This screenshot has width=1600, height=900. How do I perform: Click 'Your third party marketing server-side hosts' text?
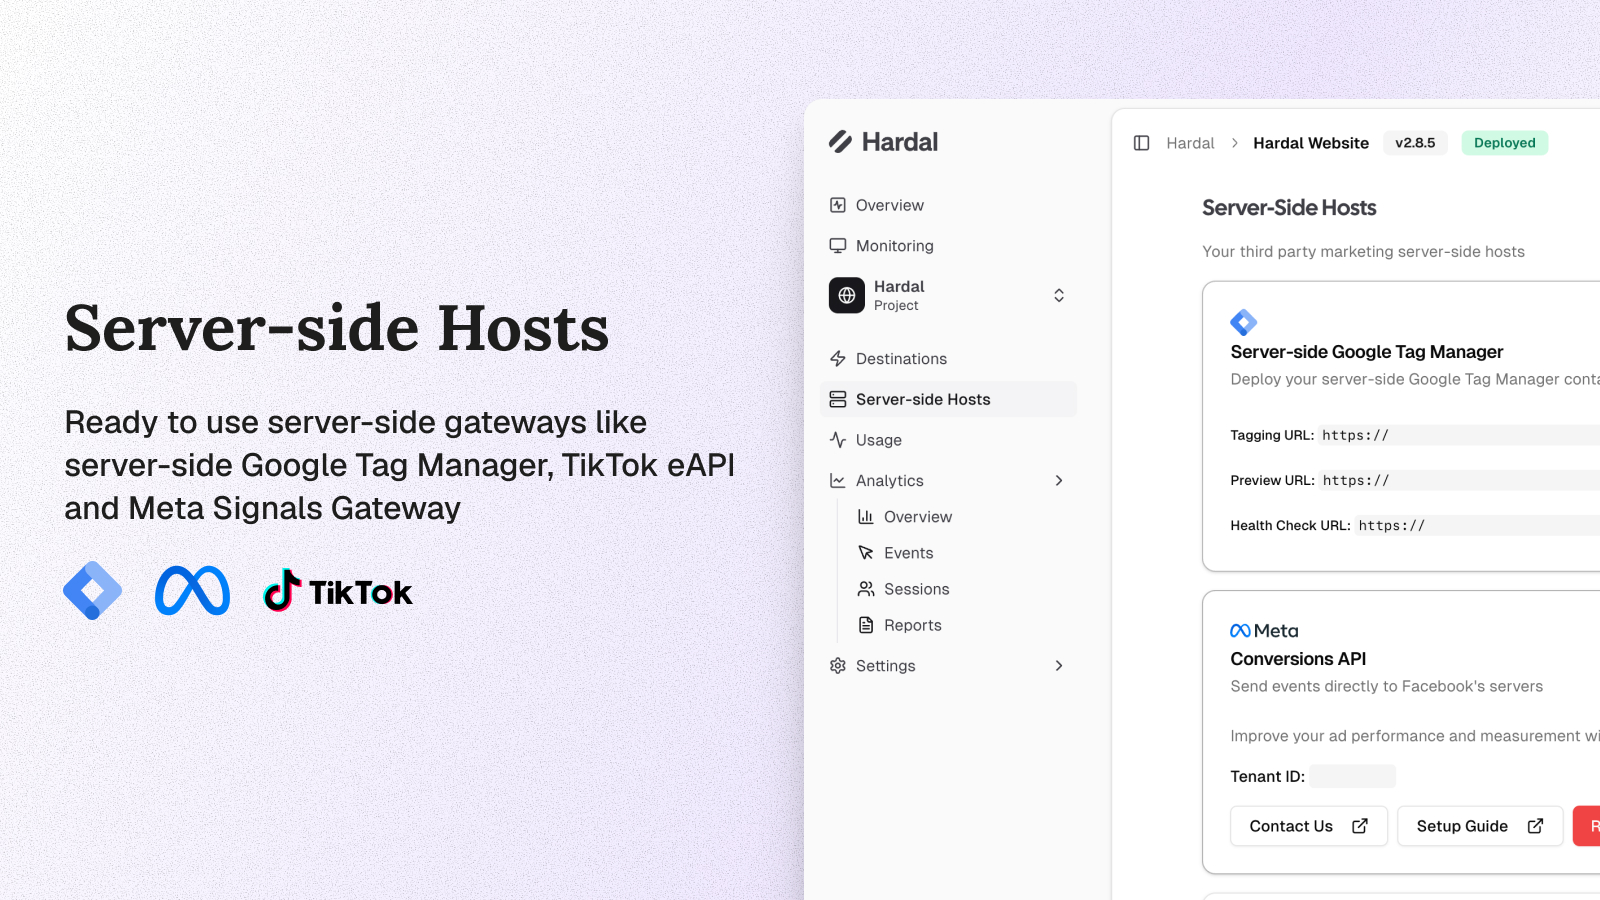(x=1363, y=252)
